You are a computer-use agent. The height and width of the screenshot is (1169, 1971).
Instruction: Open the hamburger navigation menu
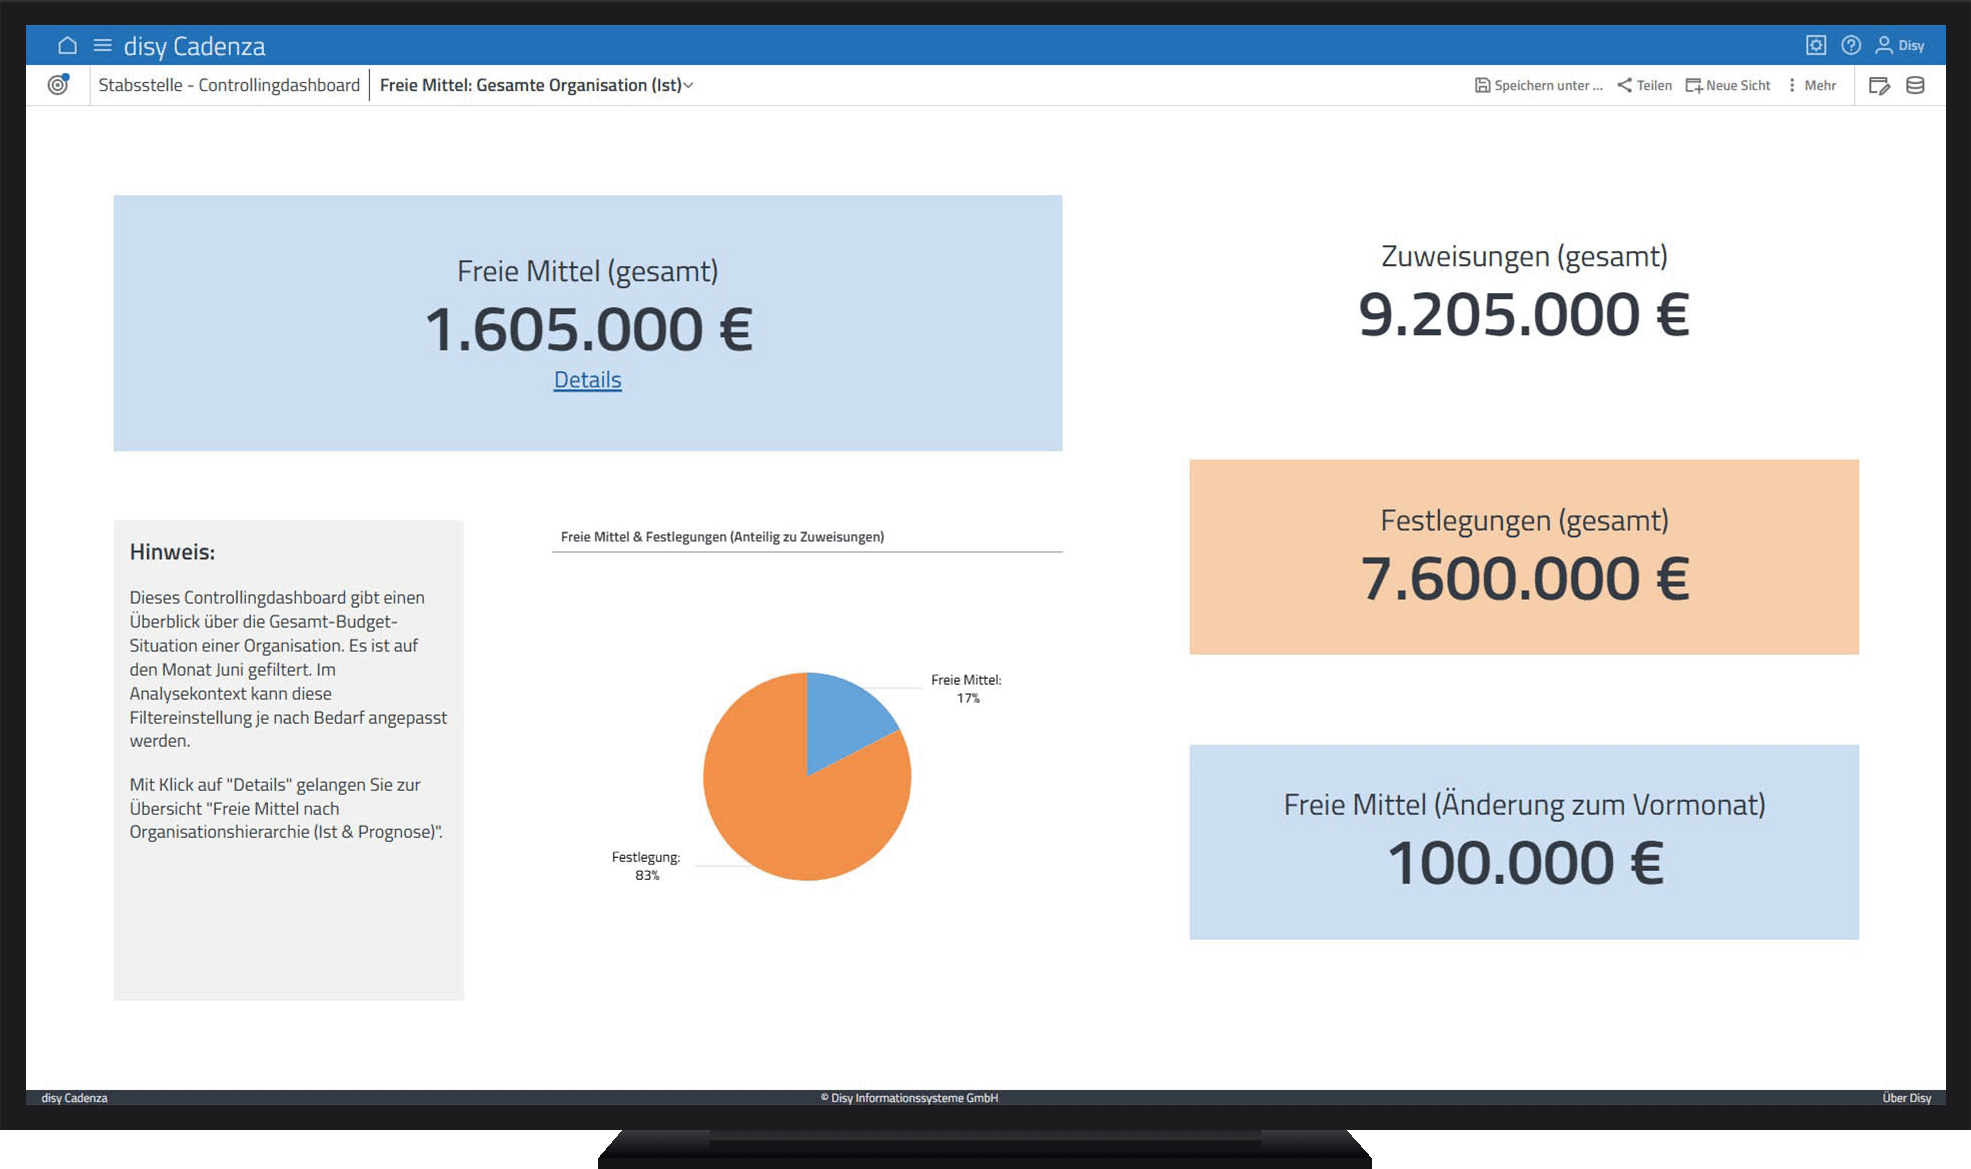(102, 46)
